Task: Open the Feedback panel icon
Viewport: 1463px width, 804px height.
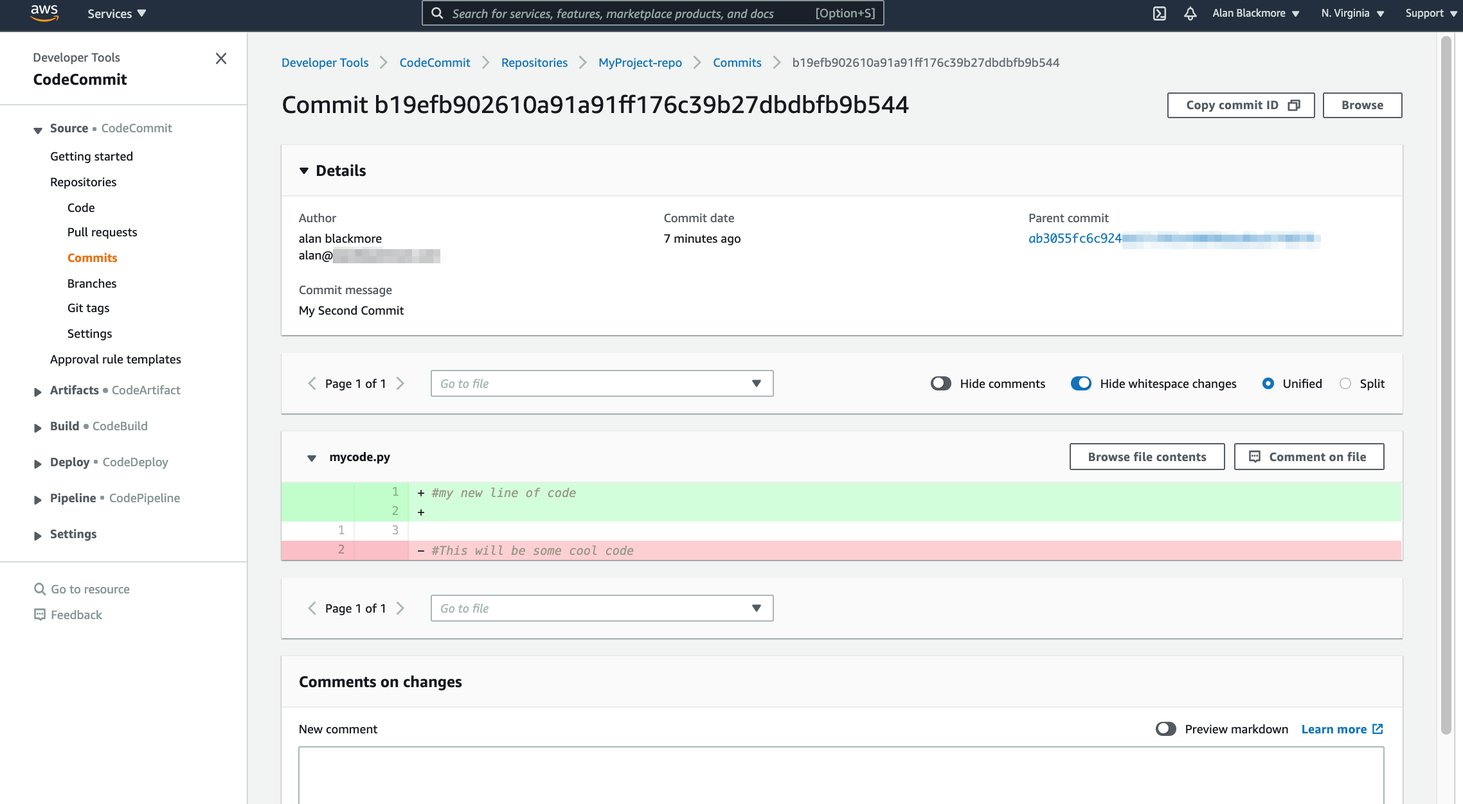Action: tap(38, 614)
